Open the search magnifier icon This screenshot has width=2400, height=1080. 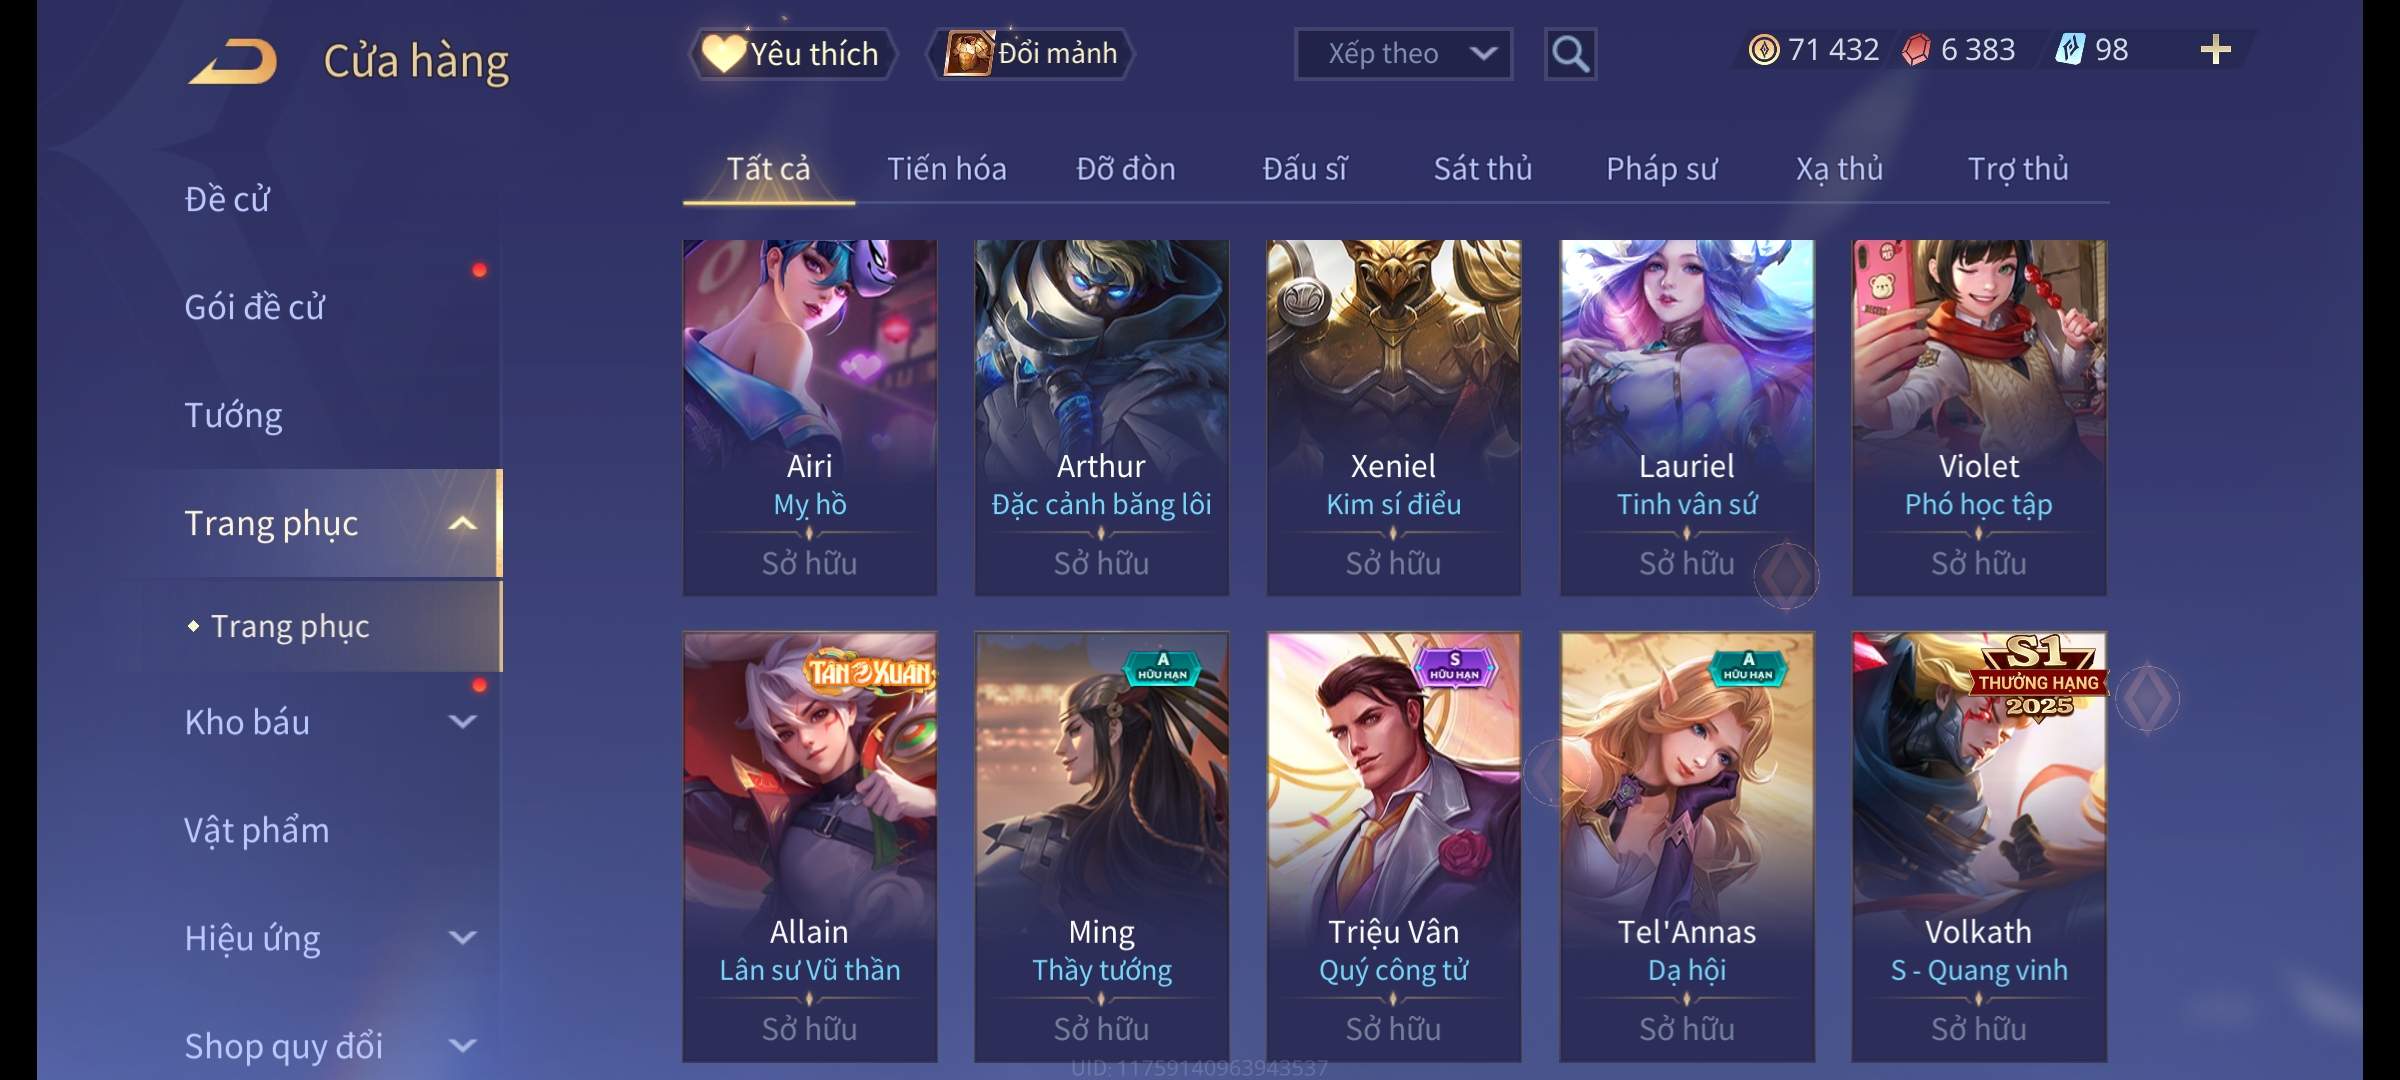[x=1570, y=54]
